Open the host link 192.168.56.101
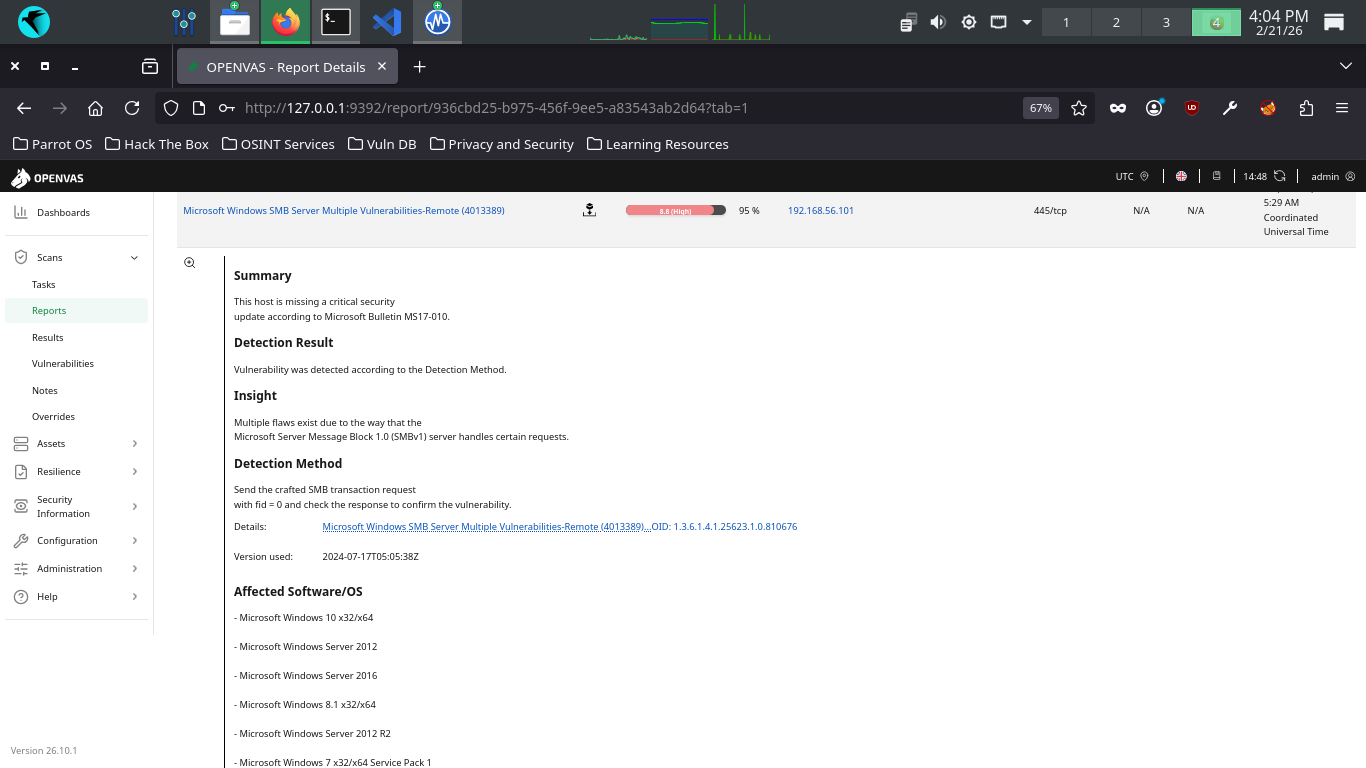 click(820, 211)
